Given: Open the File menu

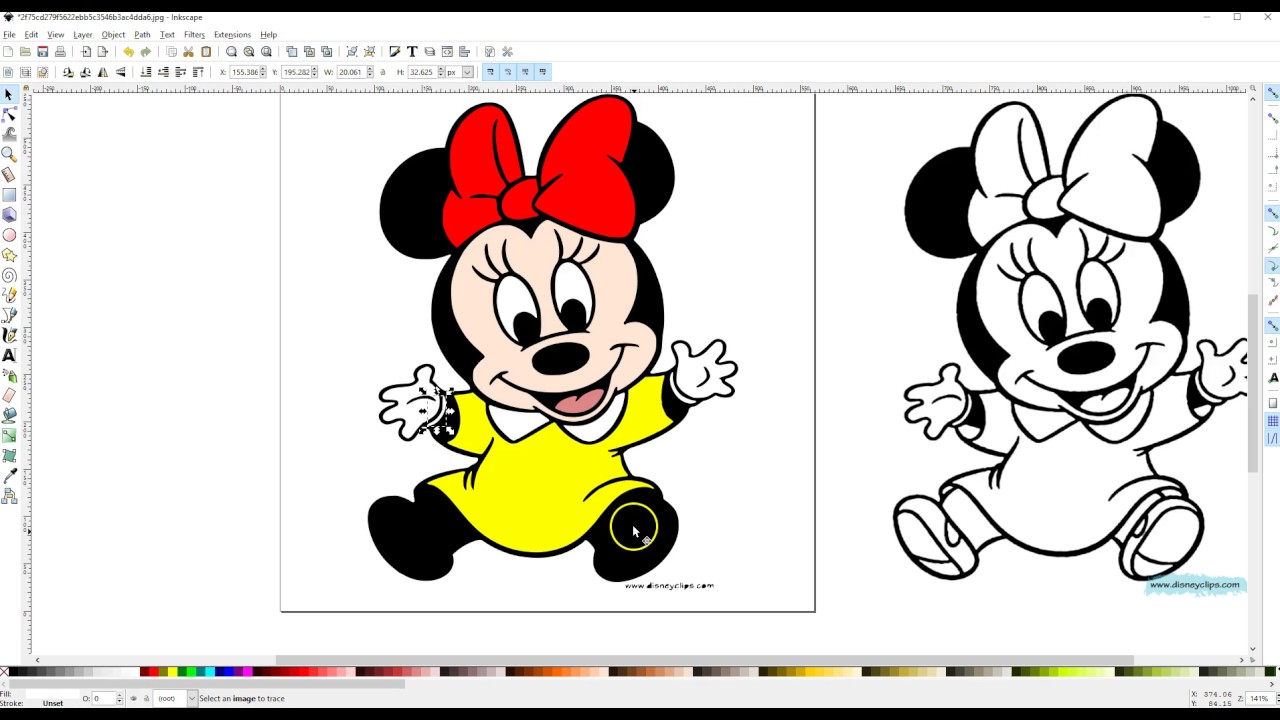Looking at the screenshot, I should click(9, 35).
